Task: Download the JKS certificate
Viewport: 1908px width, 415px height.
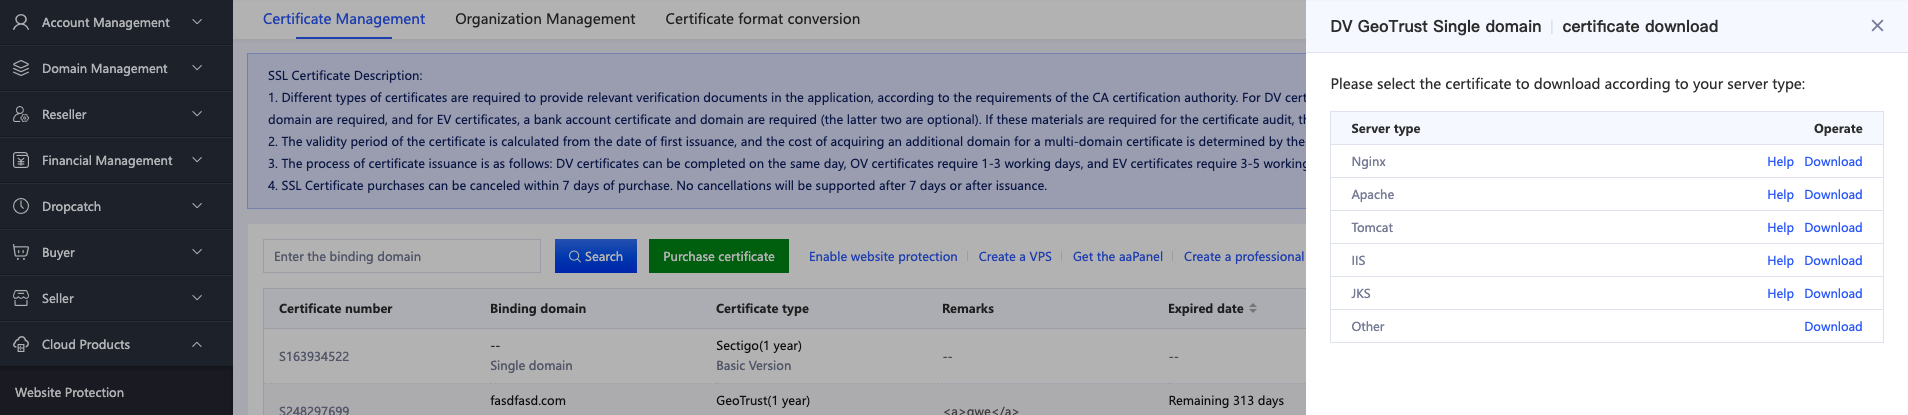Action: [x=1833, y=293]
